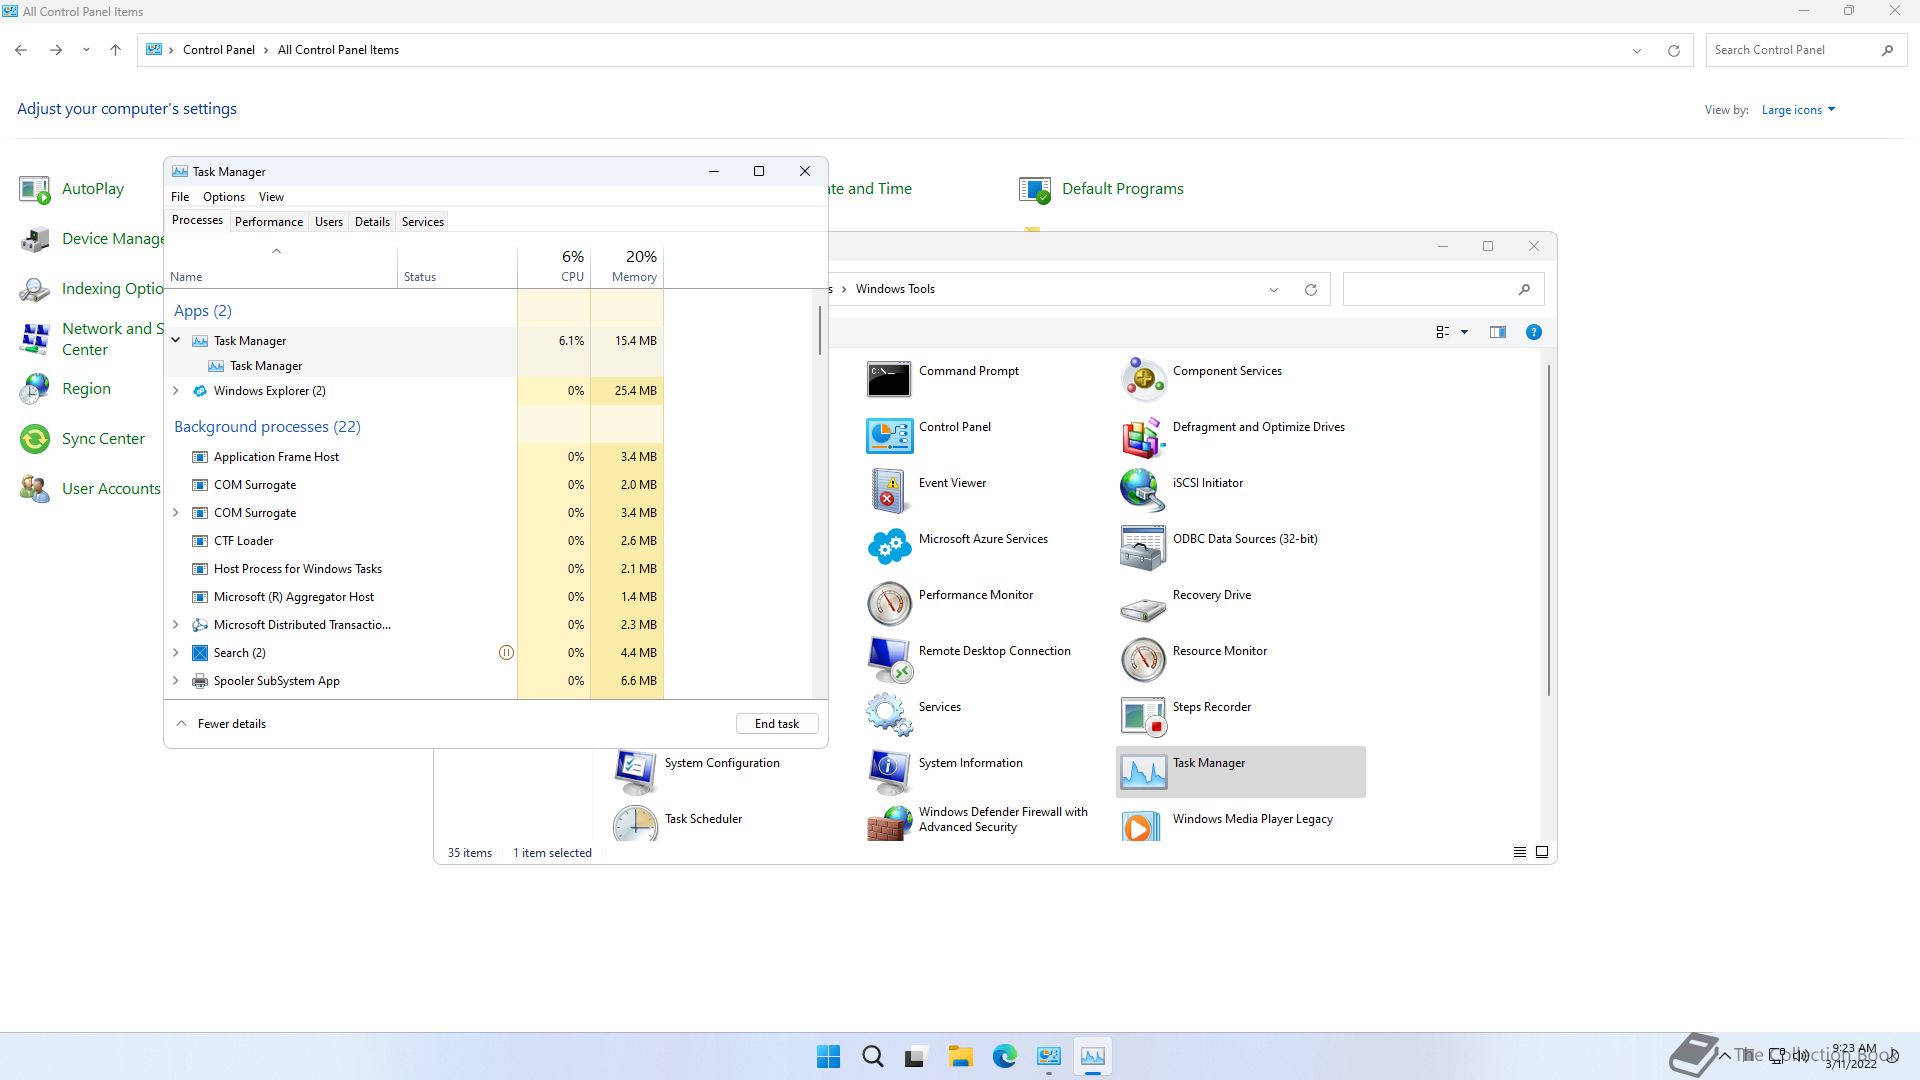This screenshot has height=1080, width=1920.
Task: Refresh the Control Panel address bar
Action: (1673, 50)
